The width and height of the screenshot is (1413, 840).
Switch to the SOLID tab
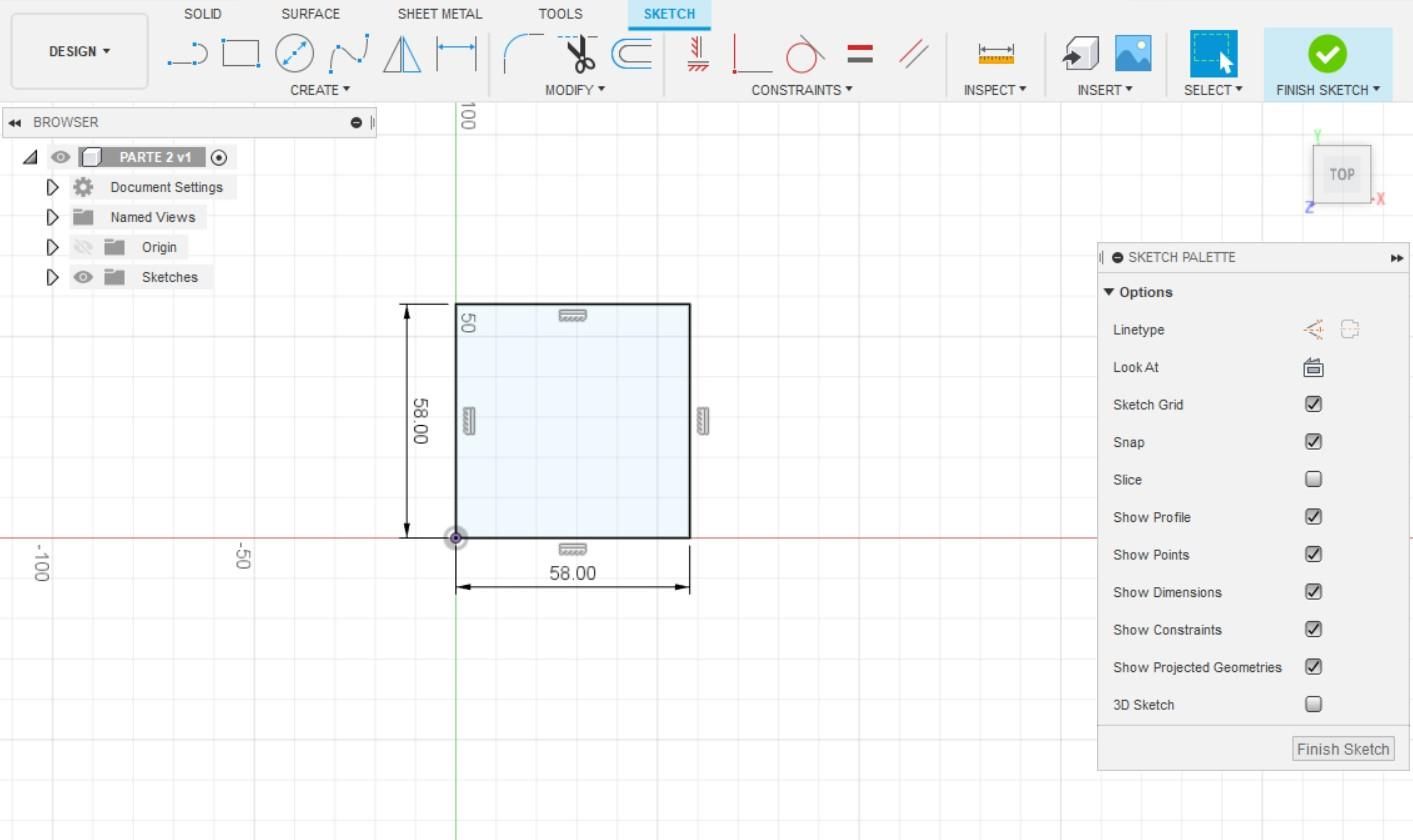(x=203, y=14)
